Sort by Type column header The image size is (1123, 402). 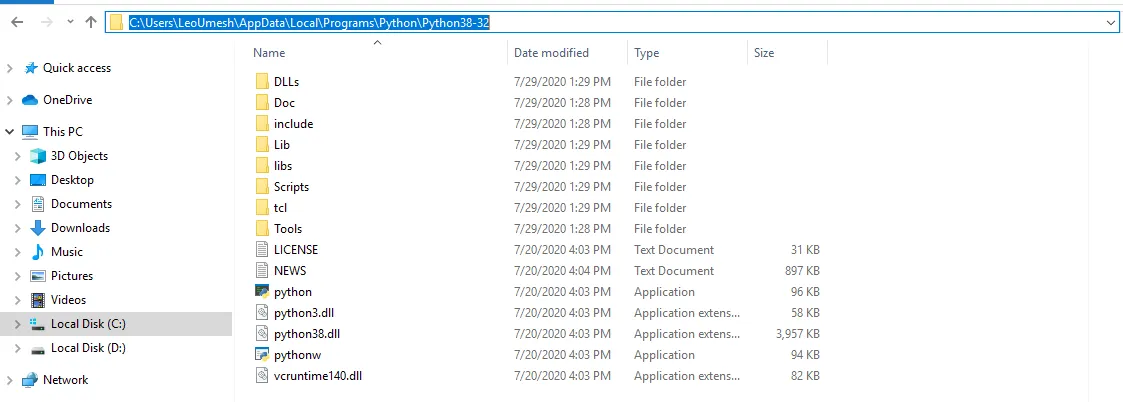tap(646, 53)
